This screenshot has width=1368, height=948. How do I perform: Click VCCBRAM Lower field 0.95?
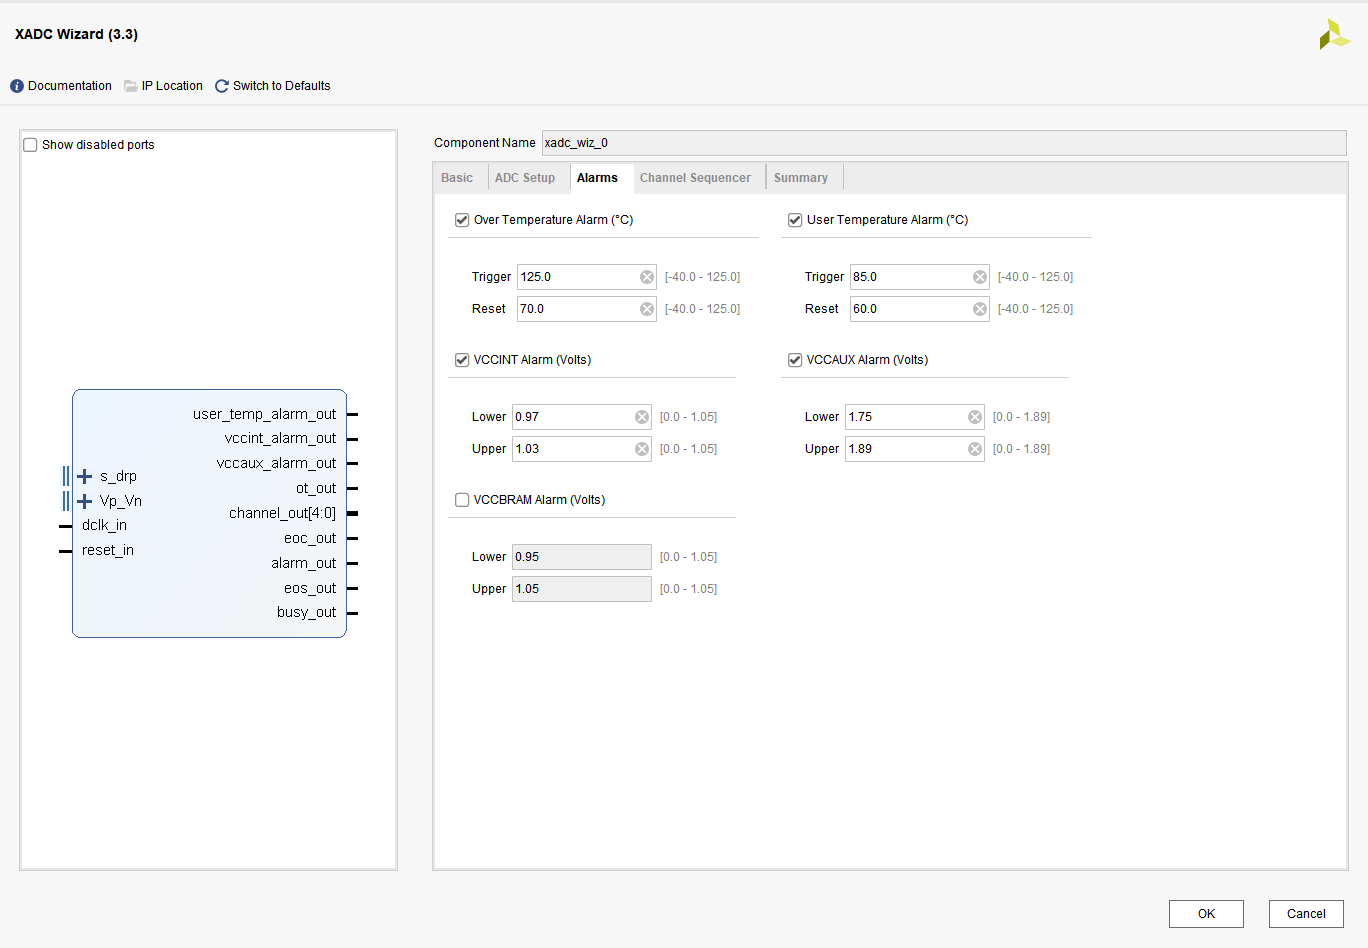coord(582,557)
